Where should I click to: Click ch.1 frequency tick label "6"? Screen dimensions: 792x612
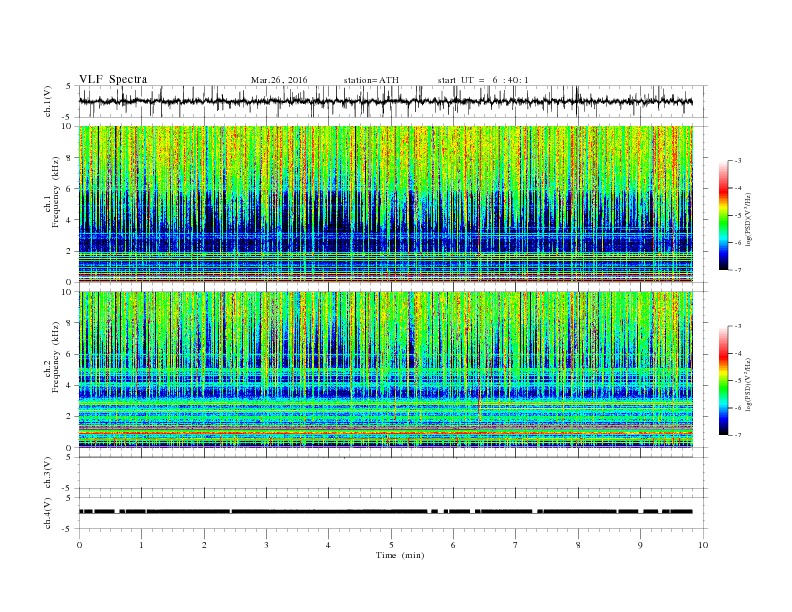[69, 189]
